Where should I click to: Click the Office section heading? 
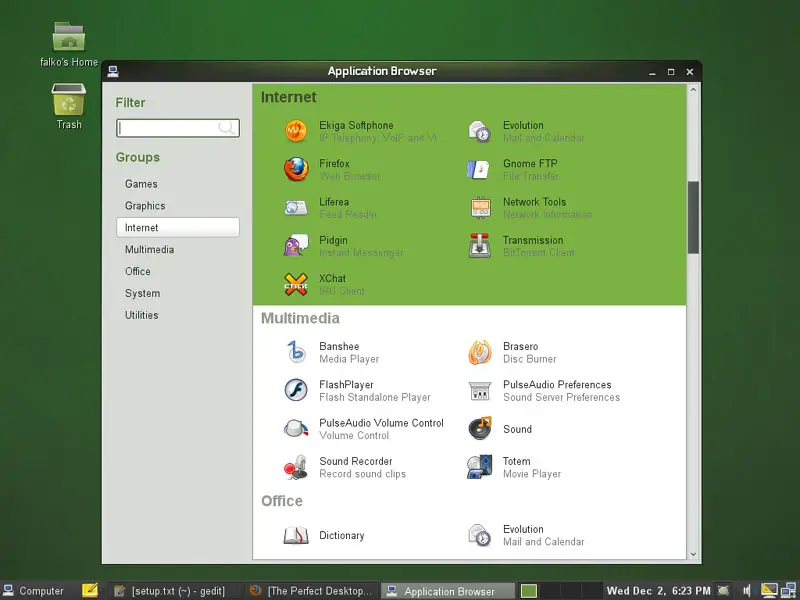click(x=282, y=501)
